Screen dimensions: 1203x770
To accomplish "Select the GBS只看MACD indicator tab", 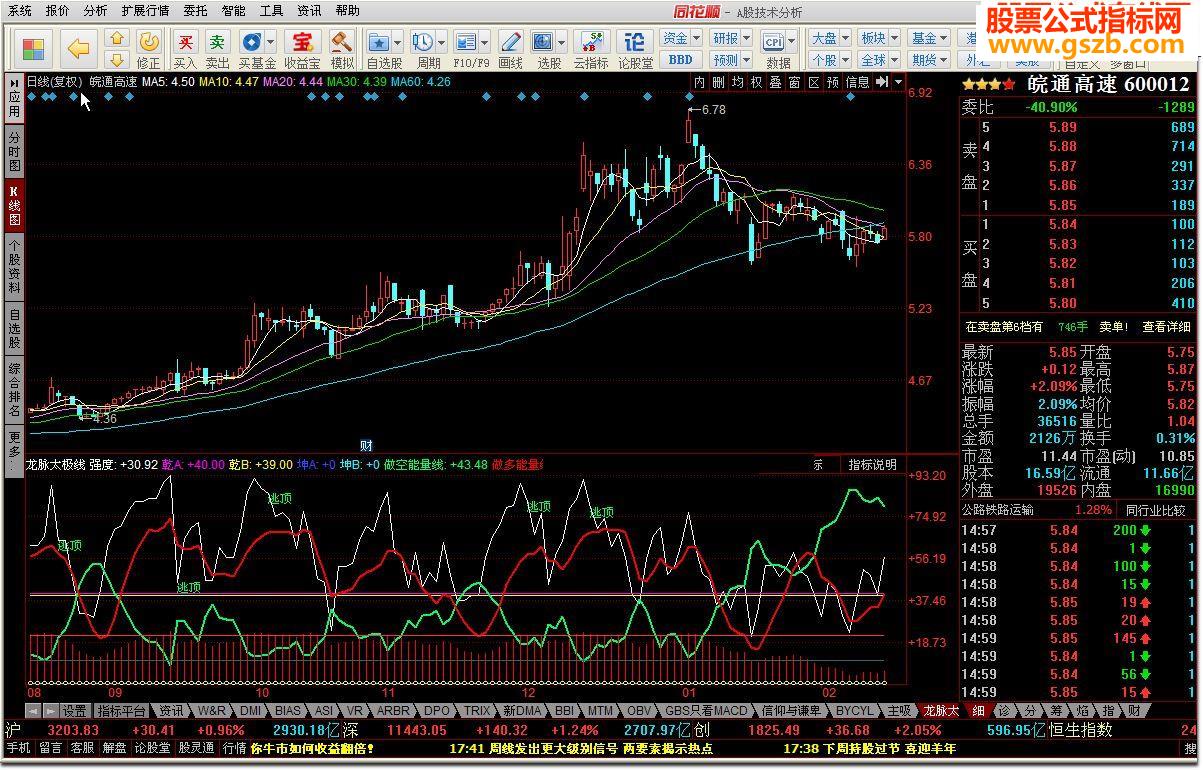I will point(707,711).
